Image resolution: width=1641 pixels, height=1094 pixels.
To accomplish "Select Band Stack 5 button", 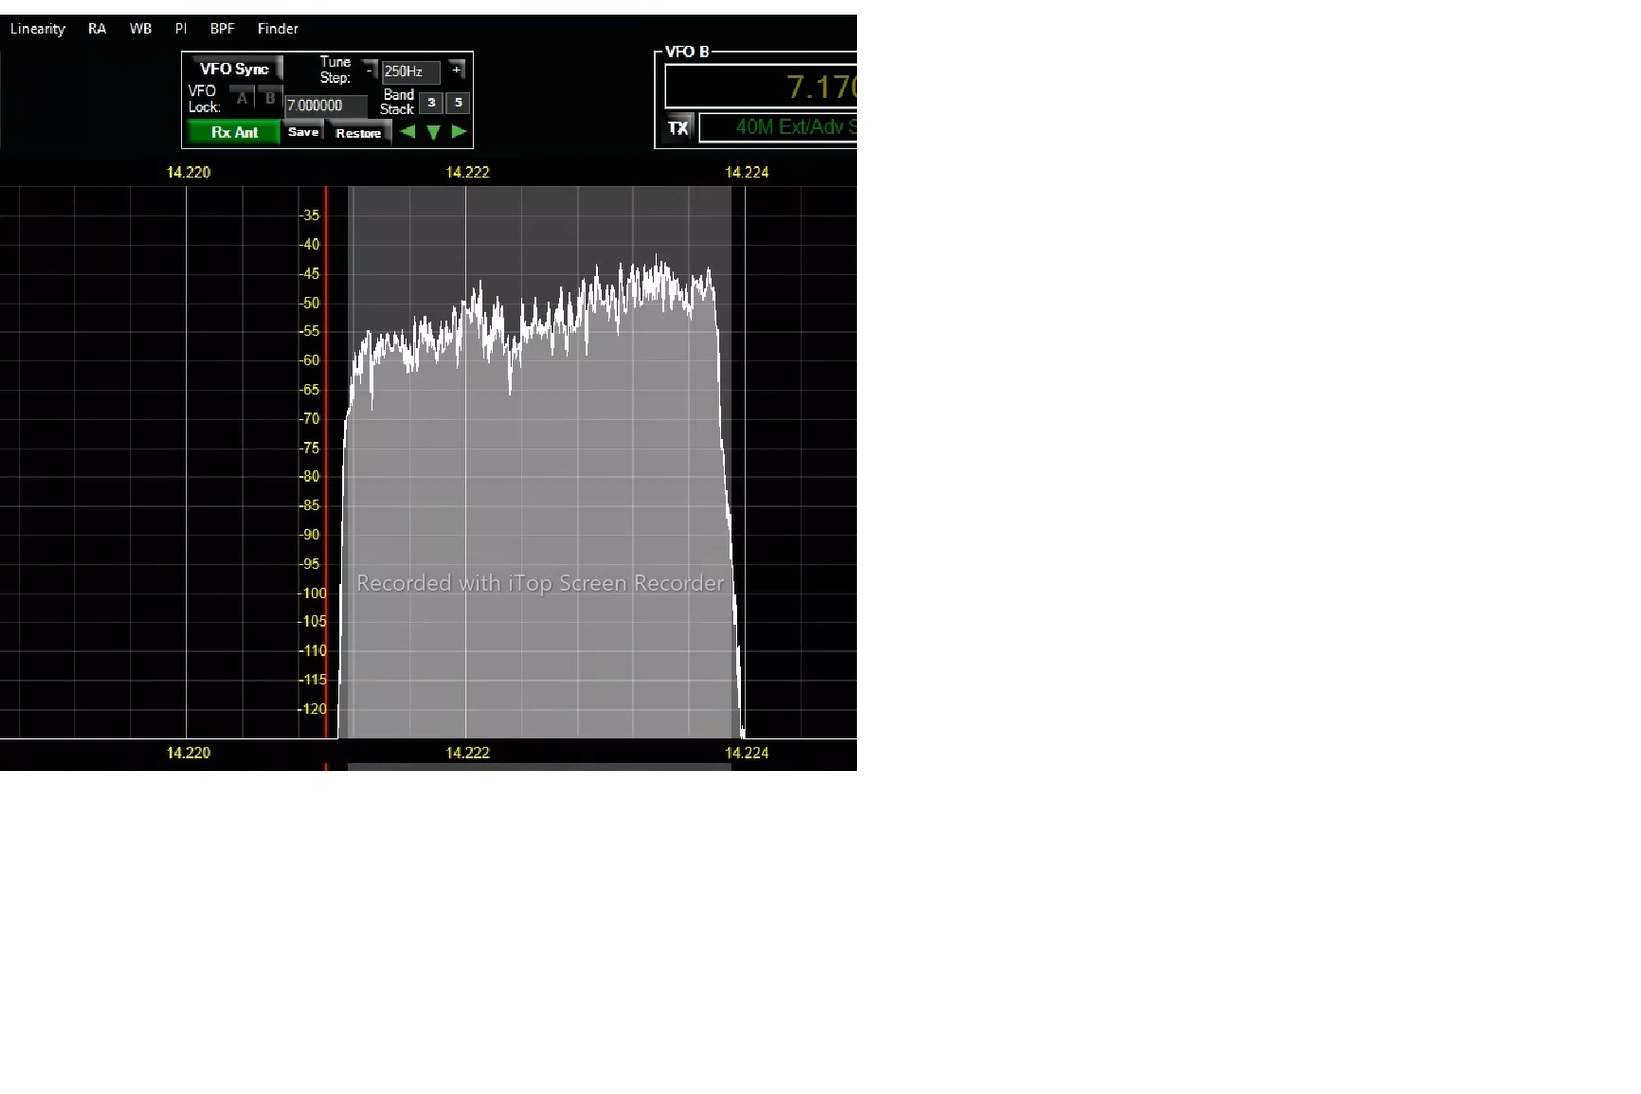I will pos(458,102).
